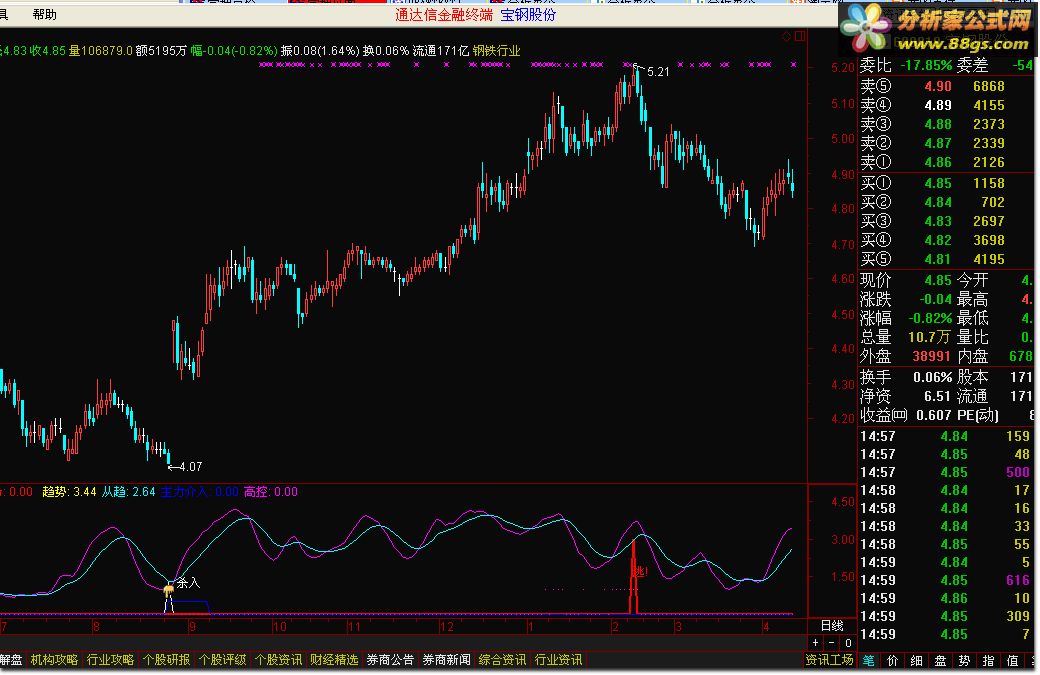
Task: Click the 总量 10.7万 field
Action: [x=906, y=337]
